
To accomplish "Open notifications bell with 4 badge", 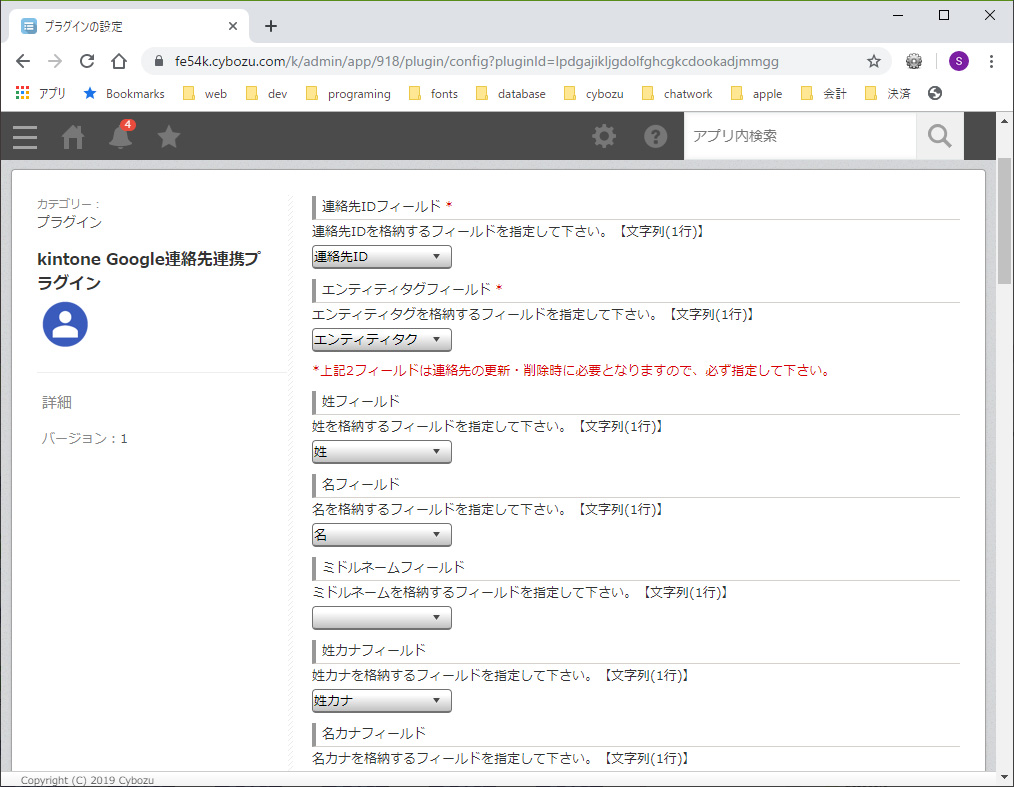I will pos(121,135).
